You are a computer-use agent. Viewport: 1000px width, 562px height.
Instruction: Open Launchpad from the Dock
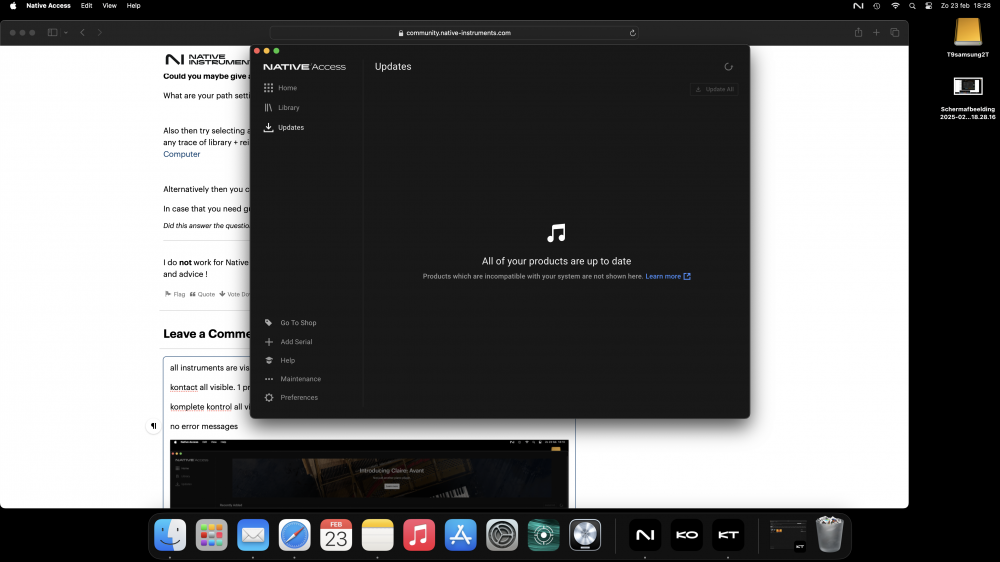[x=212, y=535]
